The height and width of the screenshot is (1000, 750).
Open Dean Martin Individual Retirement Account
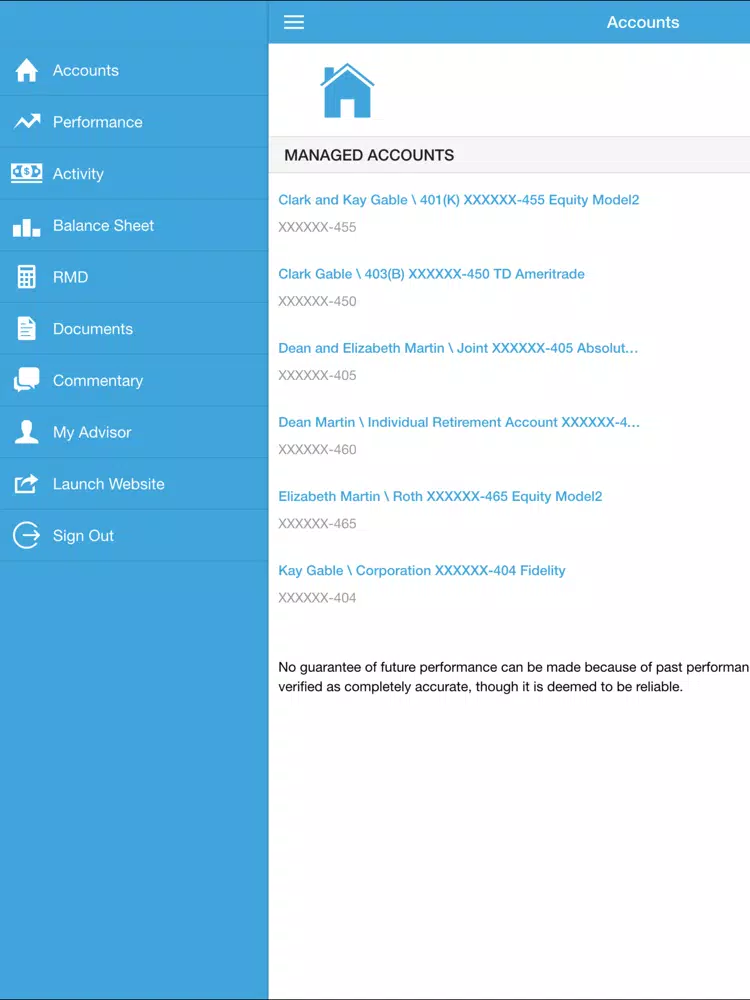pos(459,422)
